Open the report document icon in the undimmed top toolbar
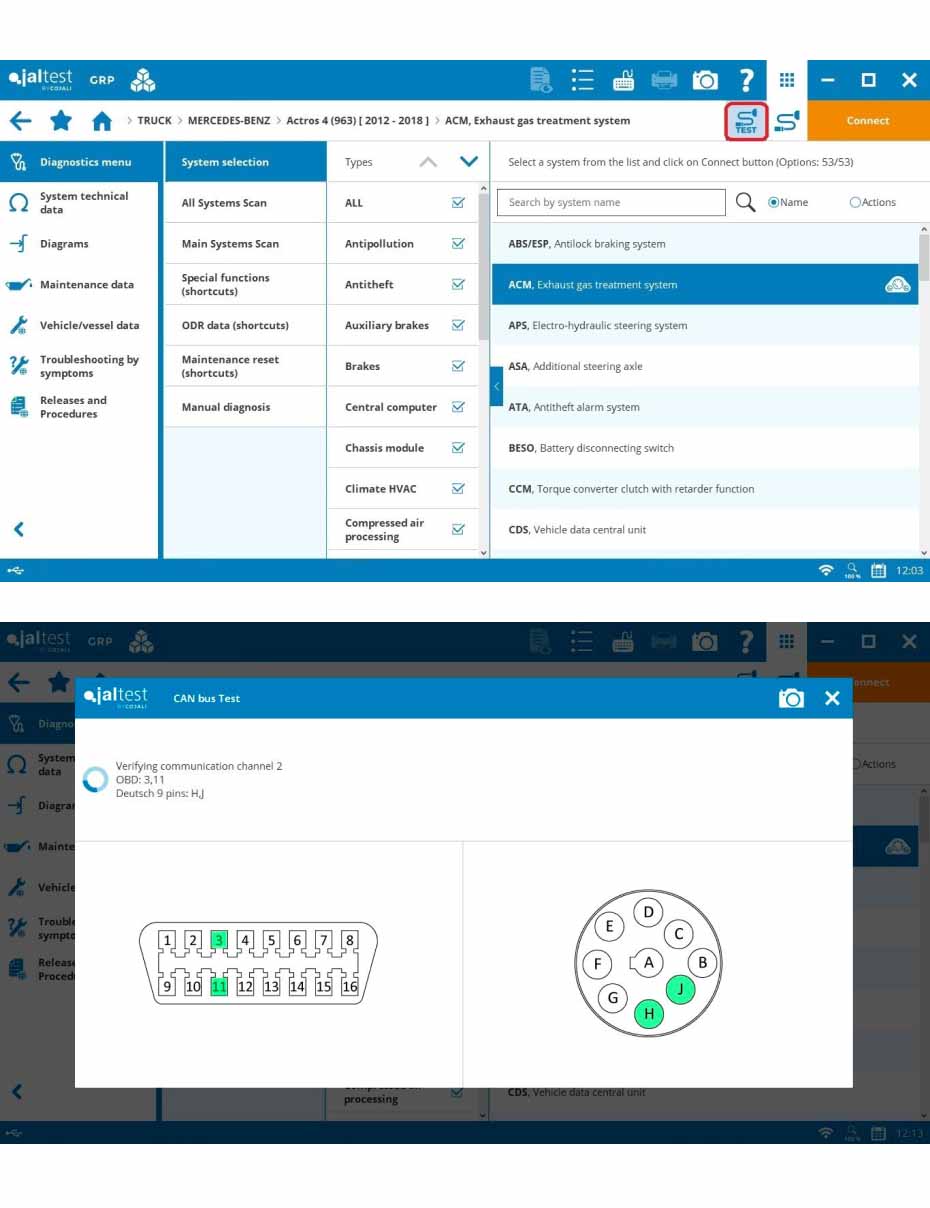The width and height of the screenshot is (930, 1208). 541,80
